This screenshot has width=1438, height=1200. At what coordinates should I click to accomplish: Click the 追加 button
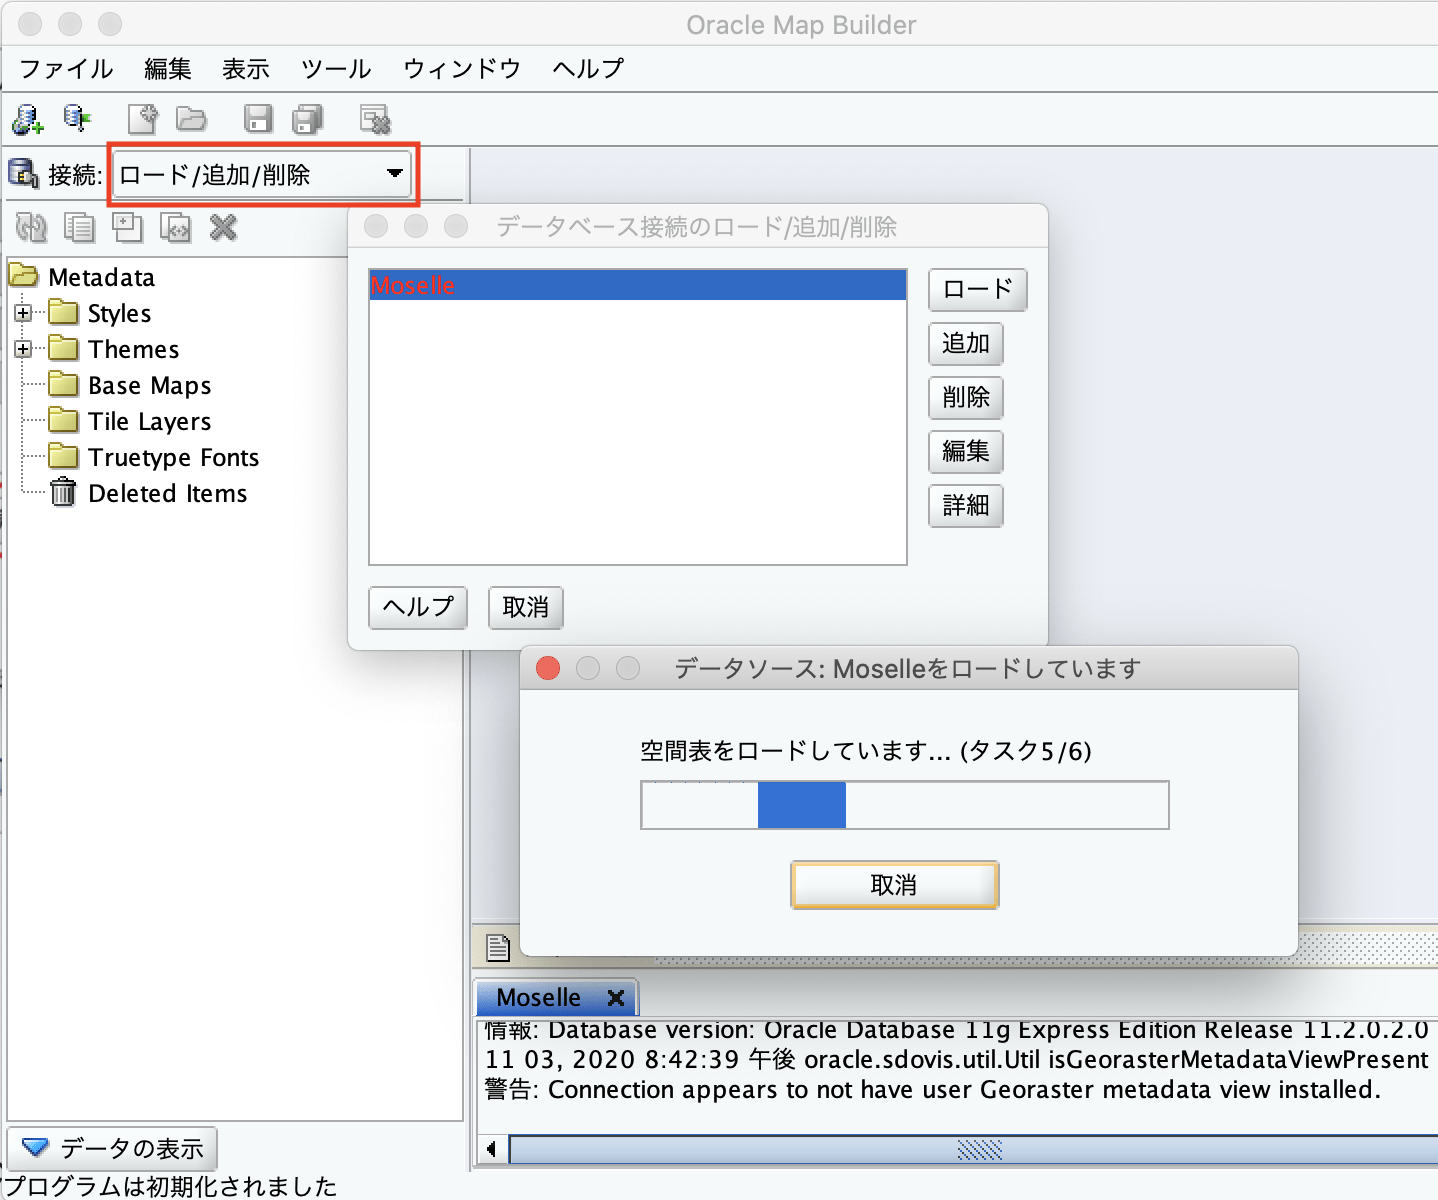(965, 343)
